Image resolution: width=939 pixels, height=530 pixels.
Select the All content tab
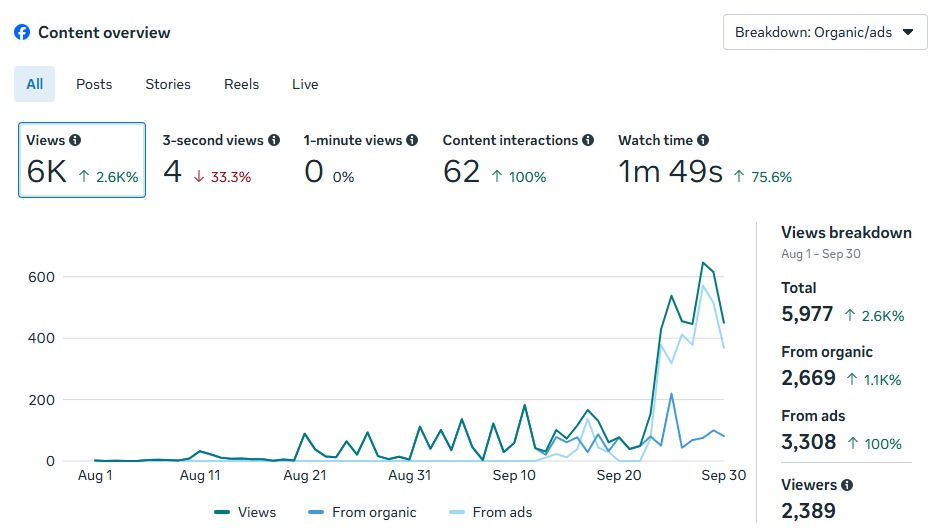pos(34,84)
